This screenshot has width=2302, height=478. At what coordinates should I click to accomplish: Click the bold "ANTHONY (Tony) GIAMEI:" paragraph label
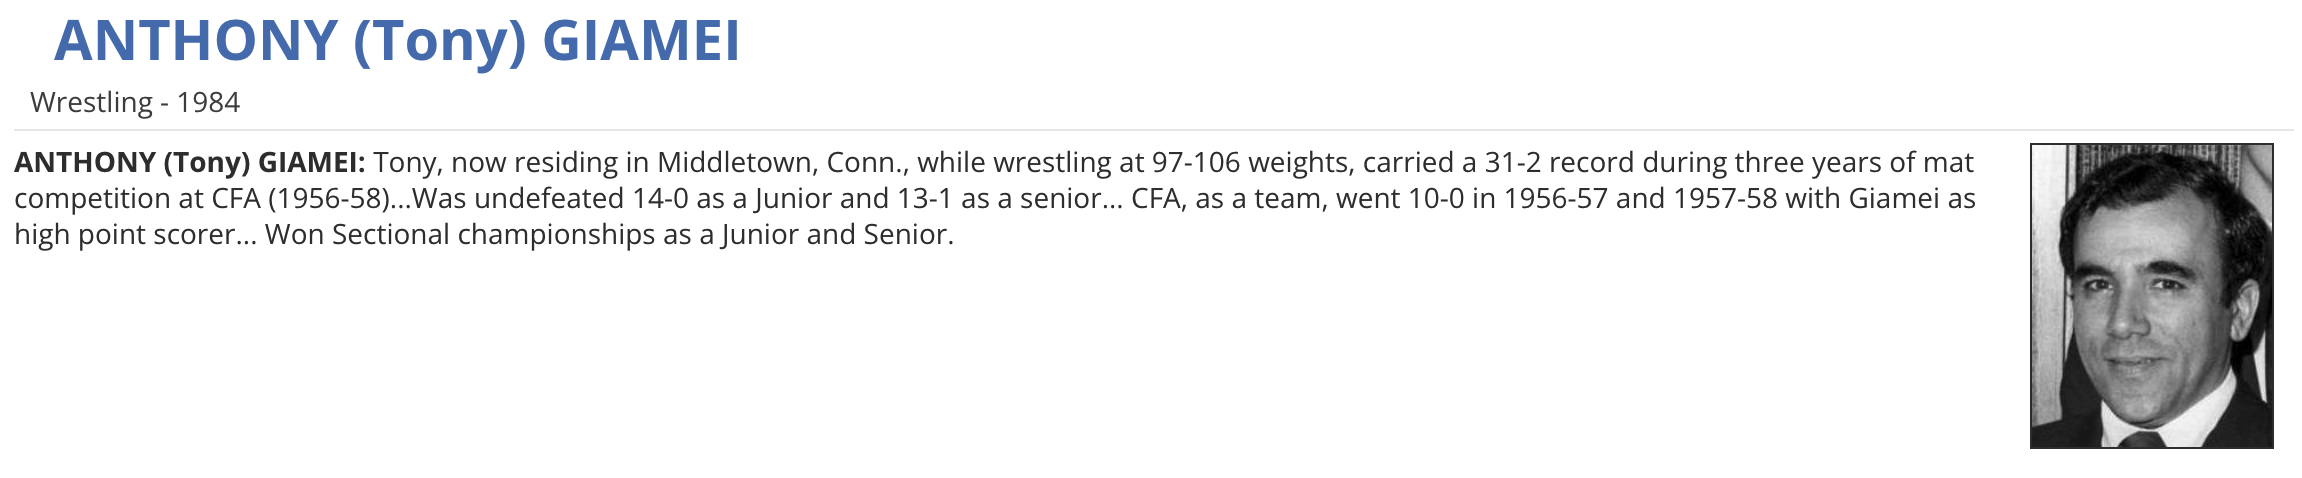(190, 162)
